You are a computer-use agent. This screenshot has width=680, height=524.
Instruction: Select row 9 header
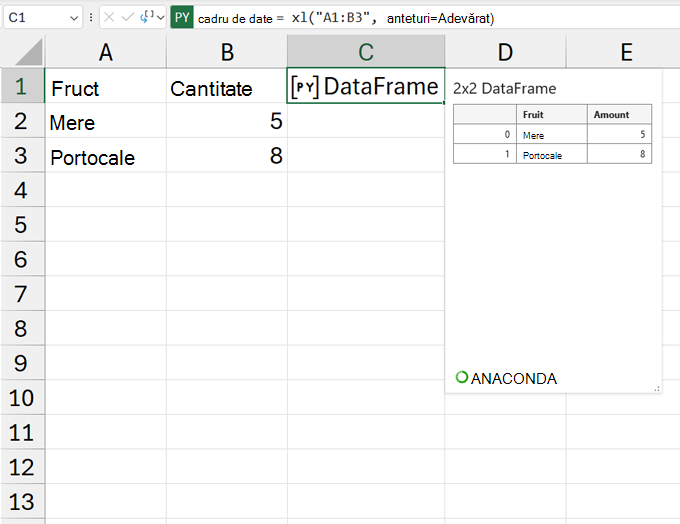(23, 363)
